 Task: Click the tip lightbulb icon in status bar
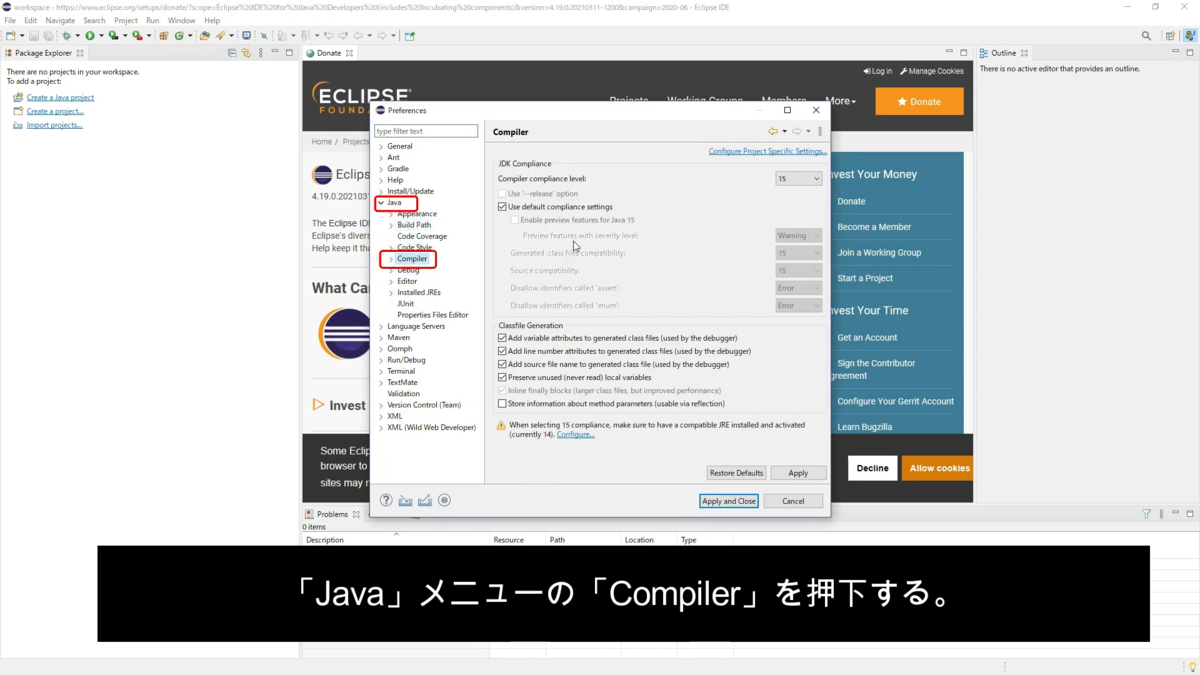(1191, 667)
